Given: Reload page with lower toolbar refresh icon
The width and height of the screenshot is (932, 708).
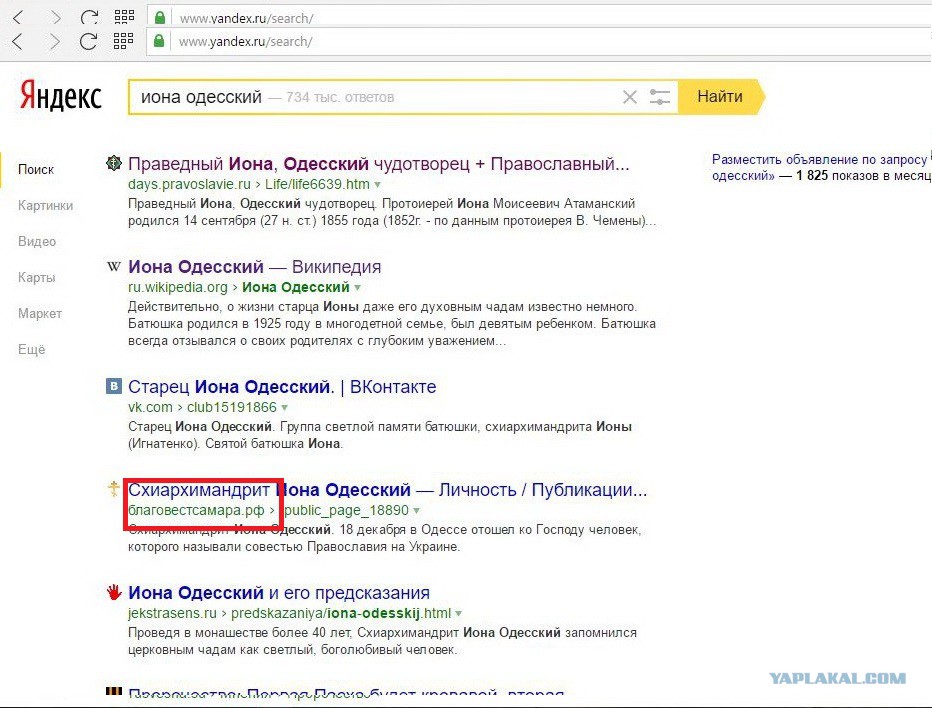Looking at the screenshot, I should pyautogui.click(x=89, y=41).
